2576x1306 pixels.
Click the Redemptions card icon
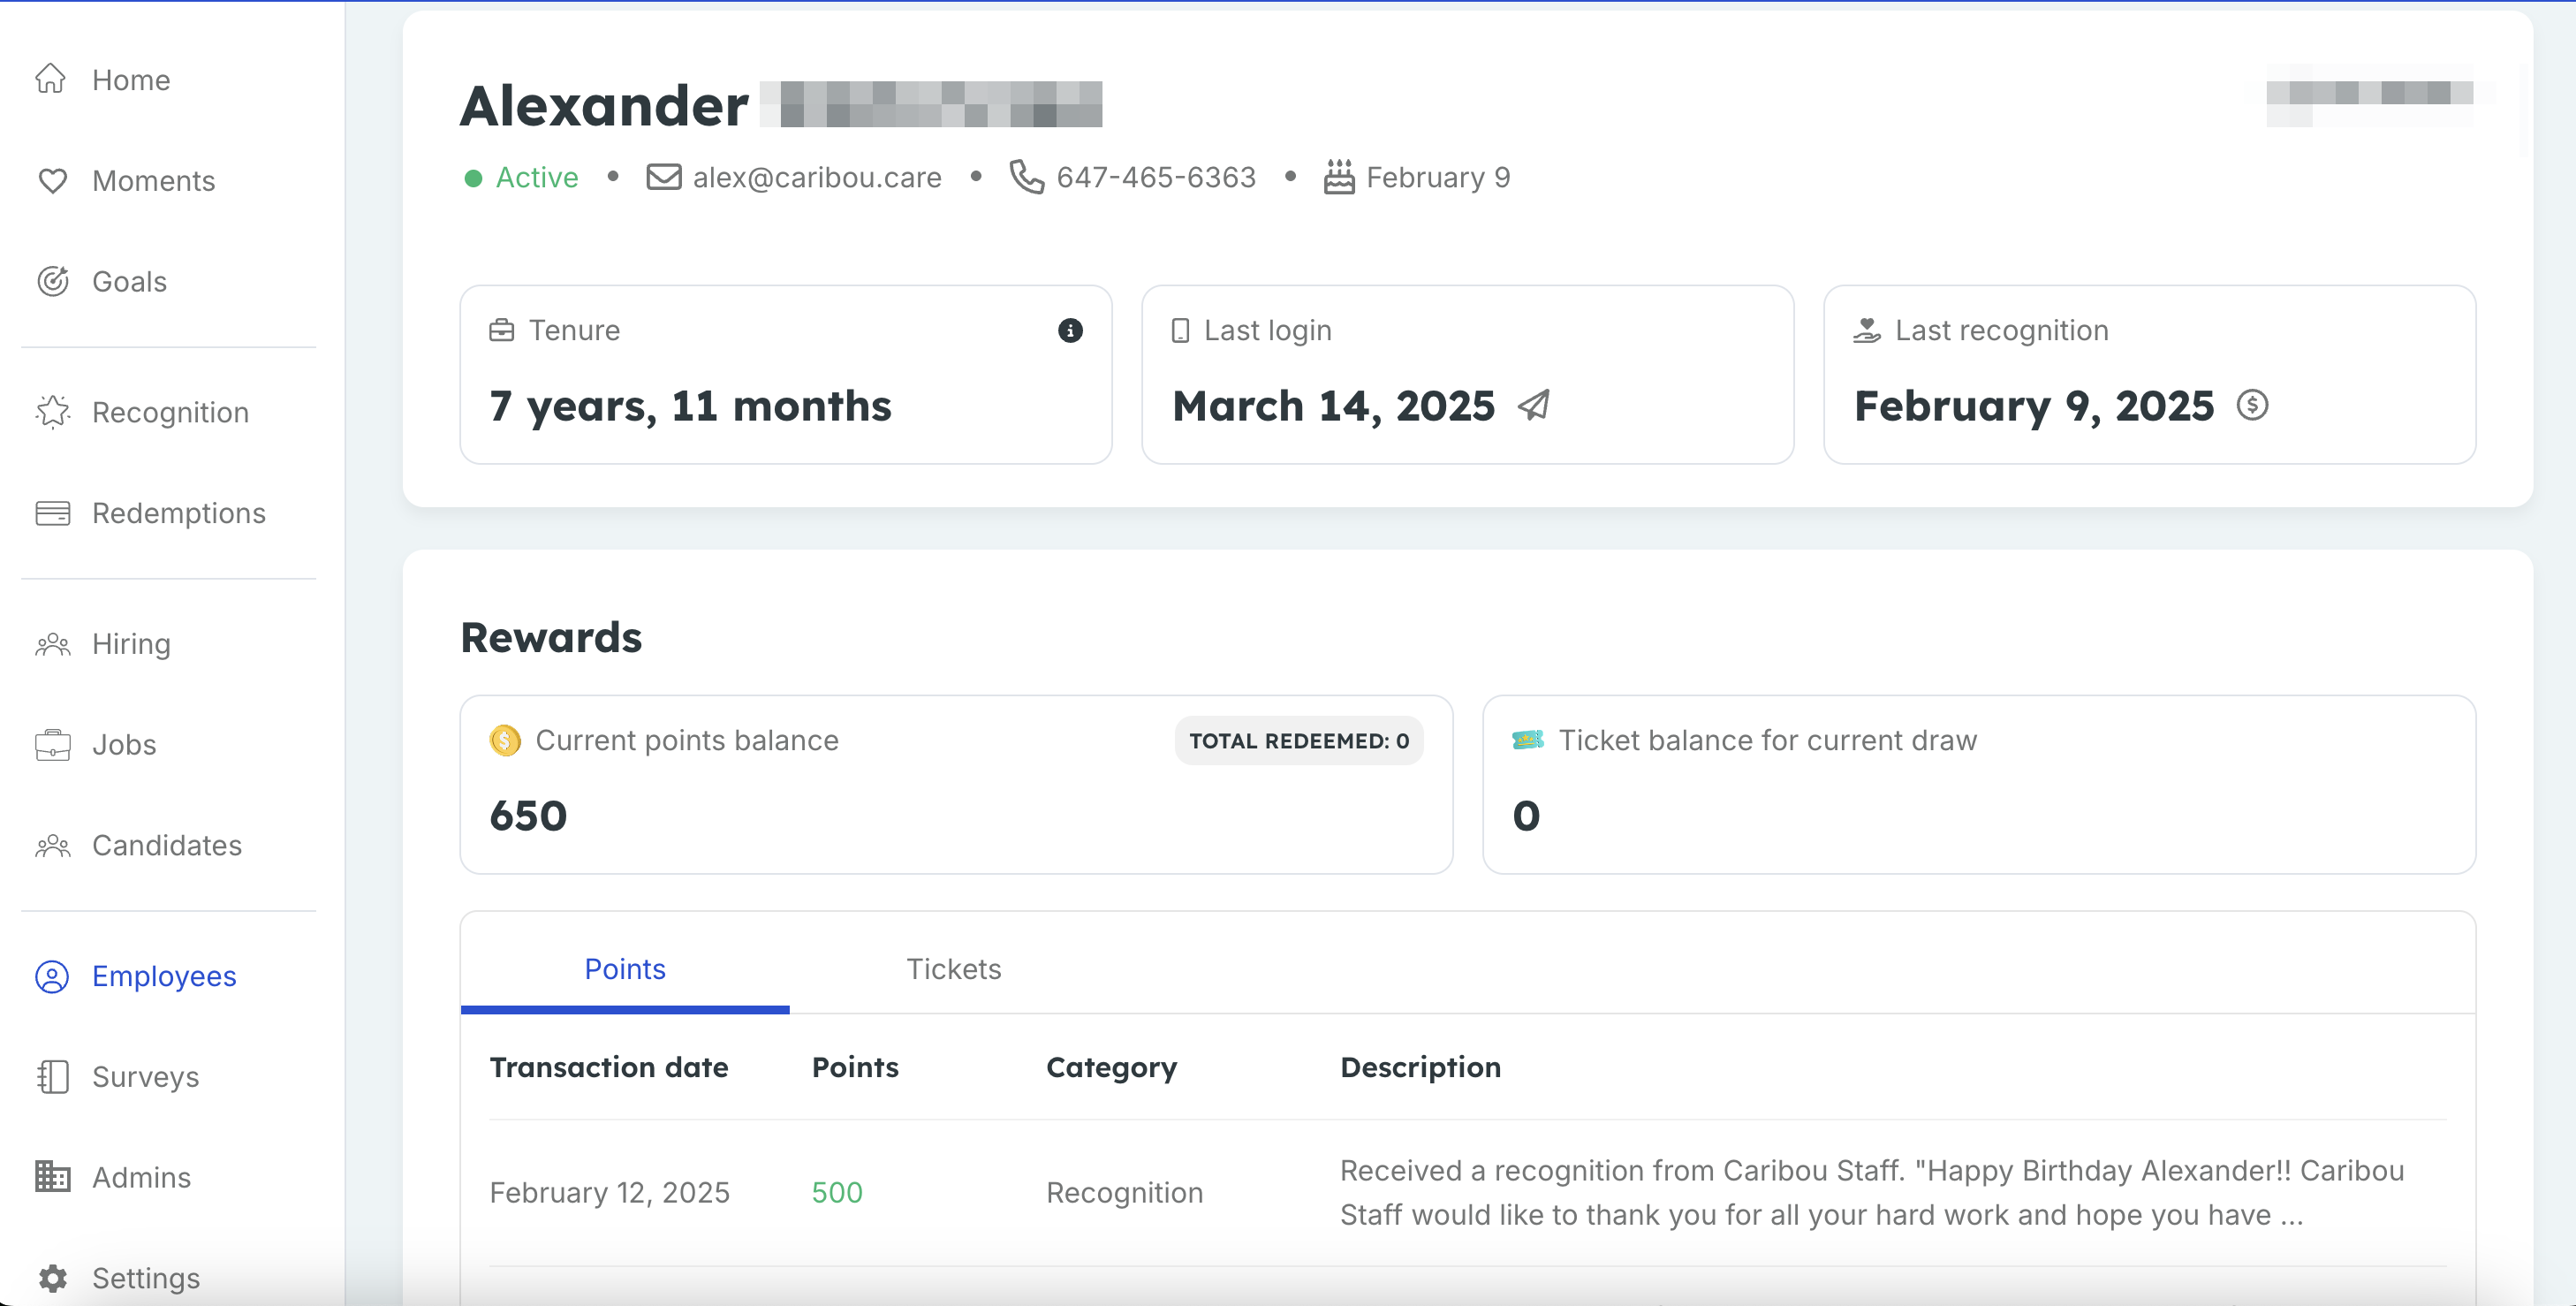[52, 513]
